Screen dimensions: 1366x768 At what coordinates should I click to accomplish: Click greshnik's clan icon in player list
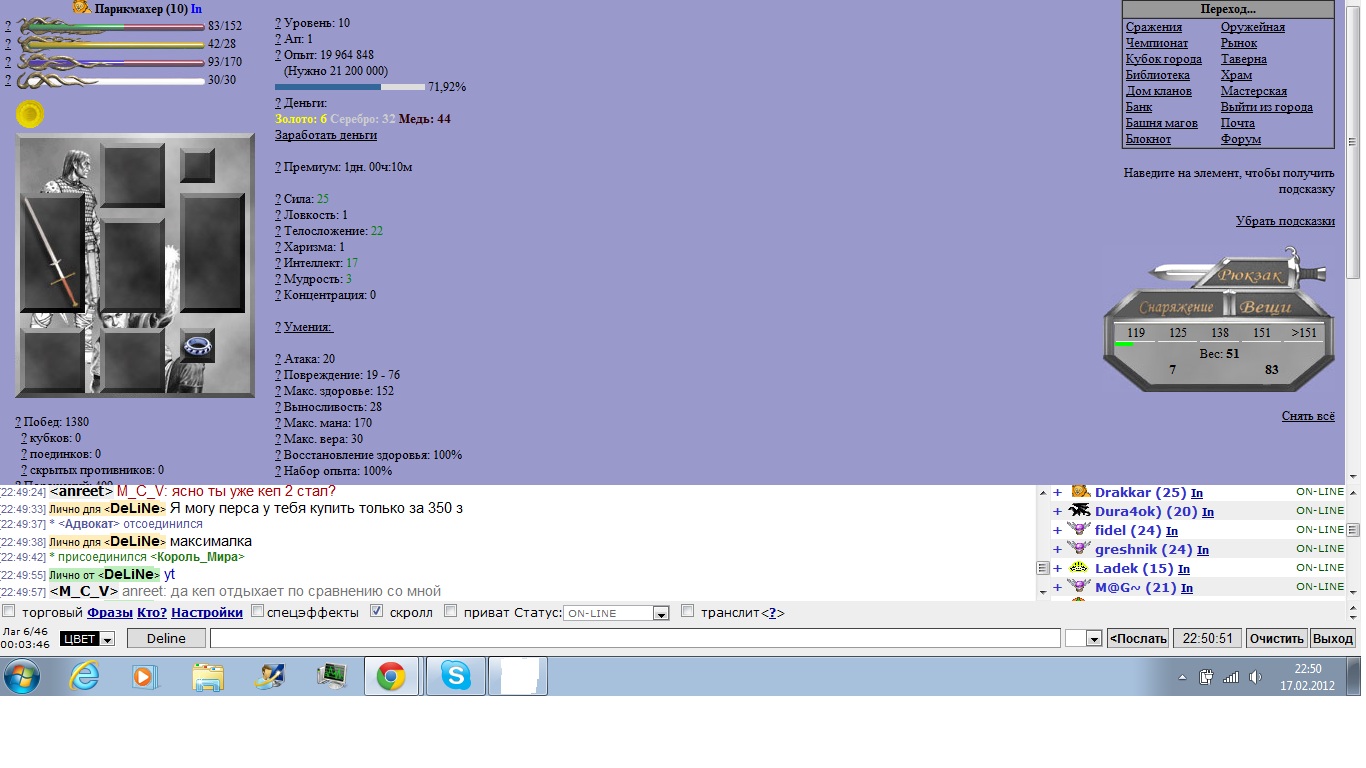pyautogui.click(x=1079, y=549)
